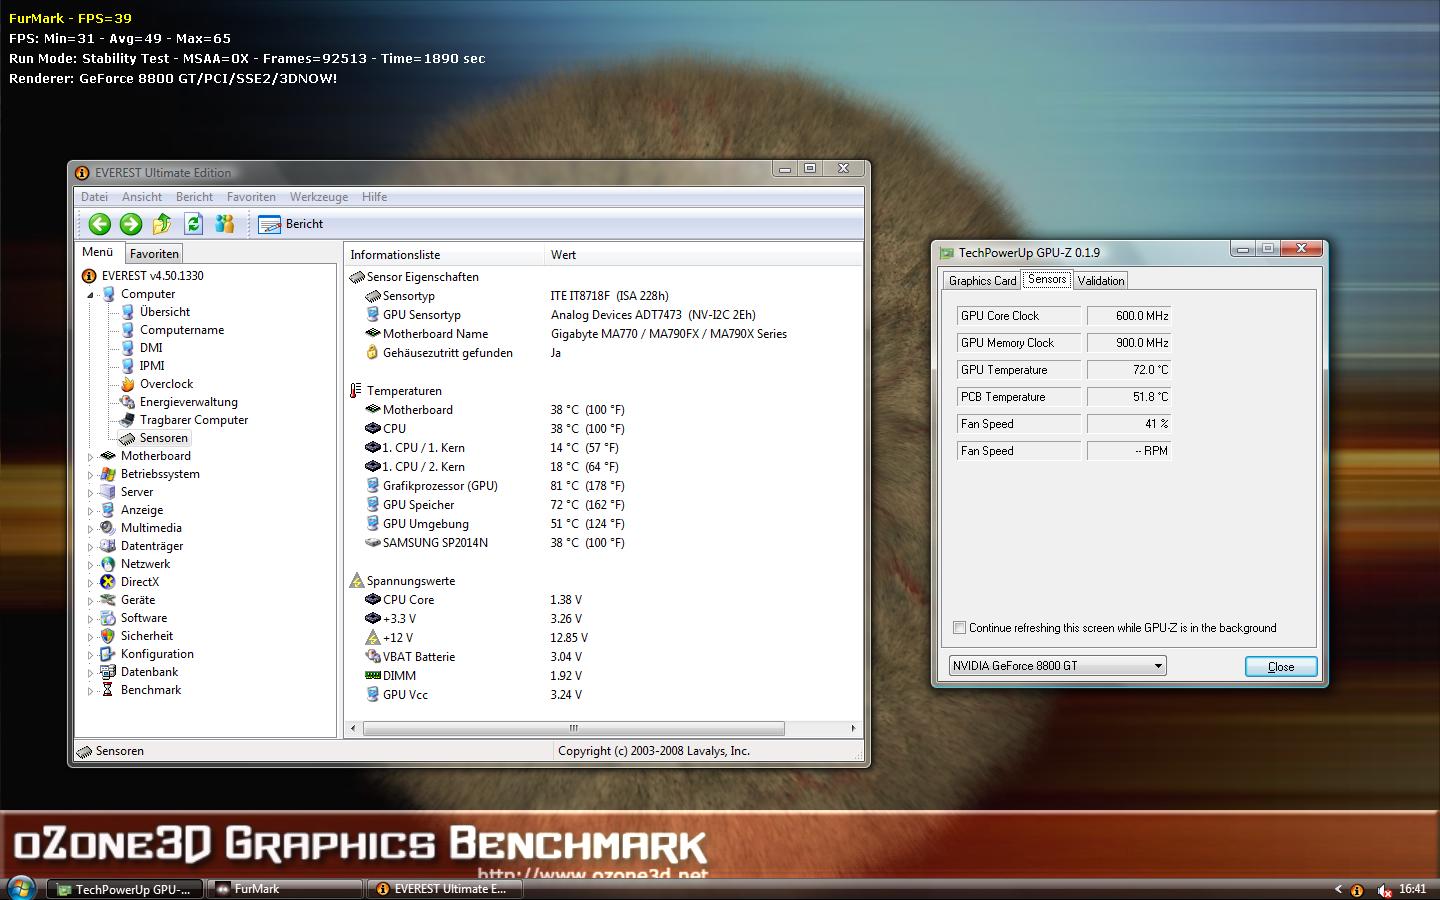This screenshot has width=1440, height=900.
Task: Click the Up level arrow icon in EVEREST
Action: (162, 224)
